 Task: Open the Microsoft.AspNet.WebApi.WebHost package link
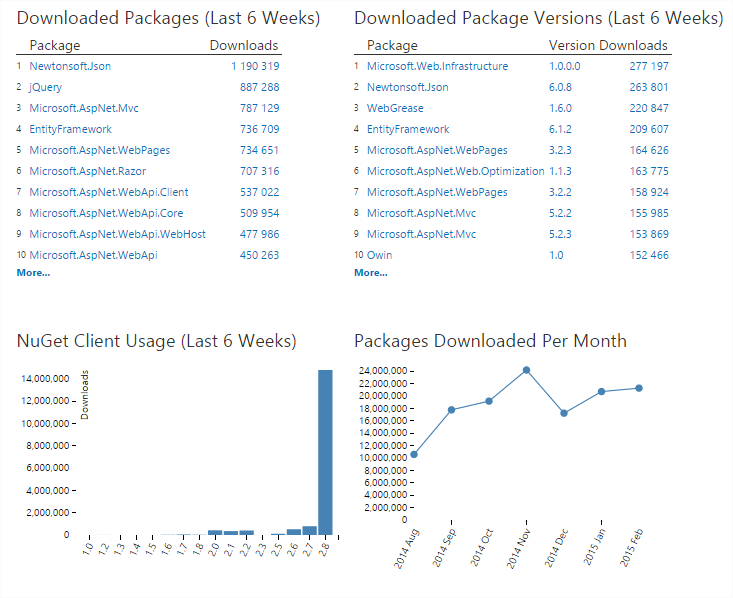click(117, 234)
